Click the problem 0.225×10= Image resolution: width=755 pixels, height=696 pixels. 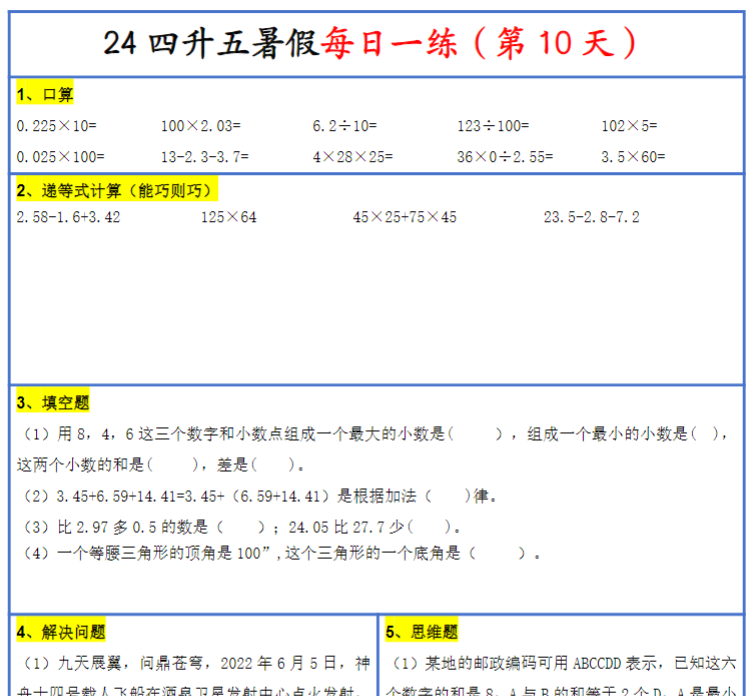point(56,126)
